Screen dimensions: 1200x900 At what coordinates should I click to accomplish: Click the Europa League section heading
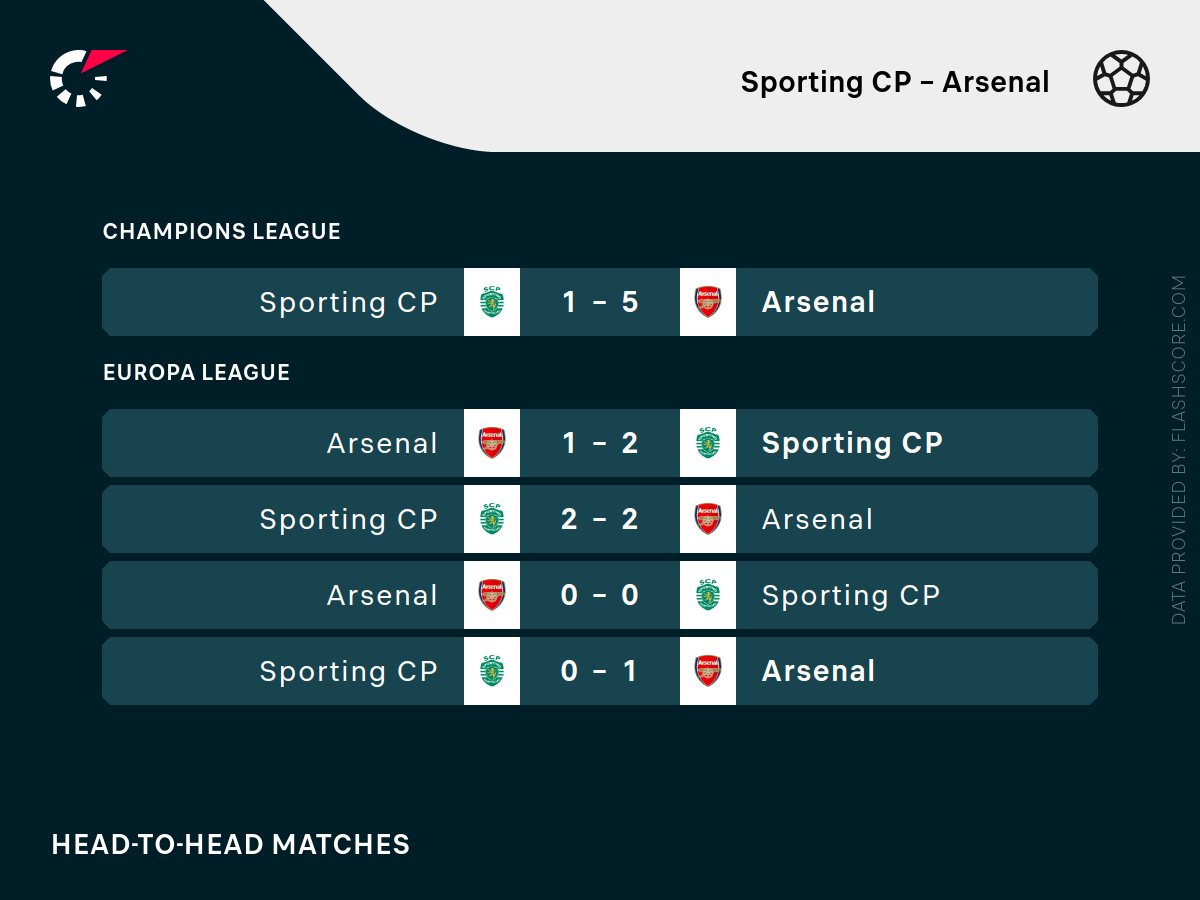click(197, 373)
